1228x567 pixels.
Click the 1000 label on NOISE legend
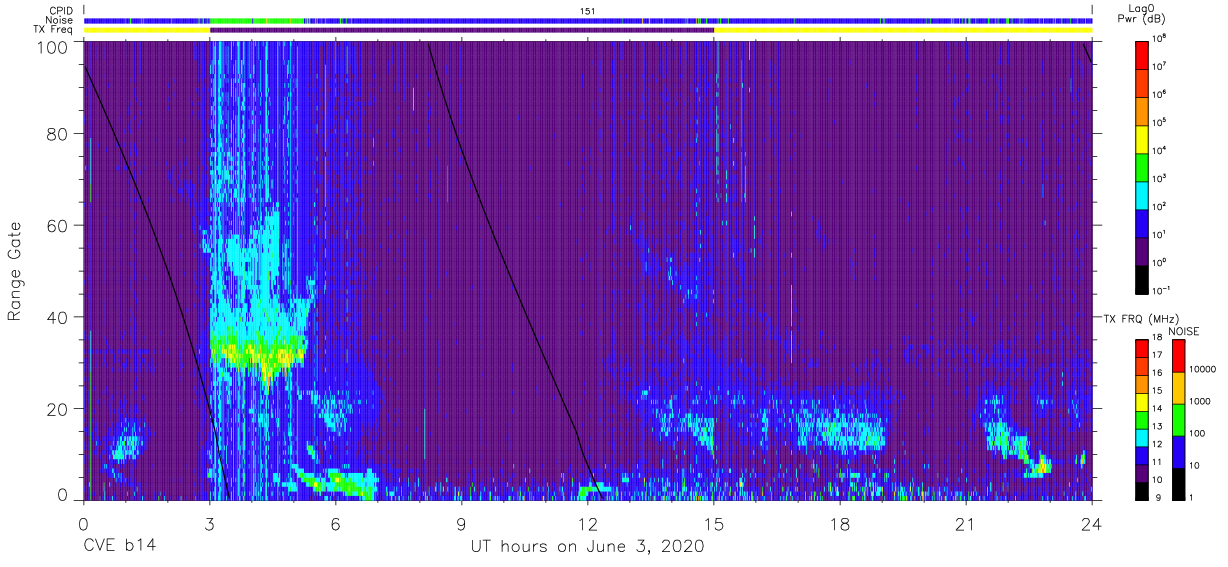tap(1201, 401)
